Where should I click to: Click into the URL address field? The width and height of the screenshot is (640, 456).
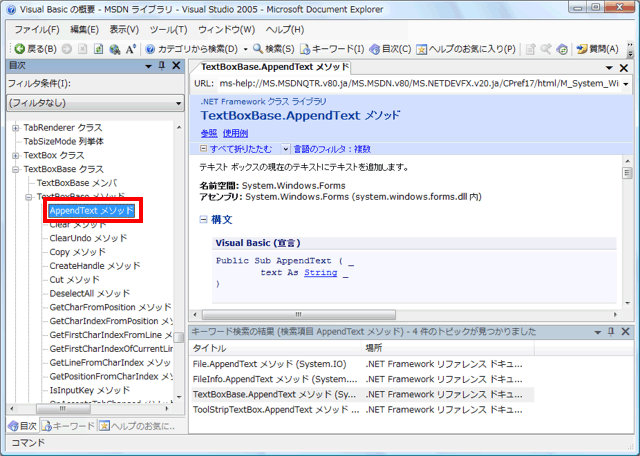[x=418, y=84]
